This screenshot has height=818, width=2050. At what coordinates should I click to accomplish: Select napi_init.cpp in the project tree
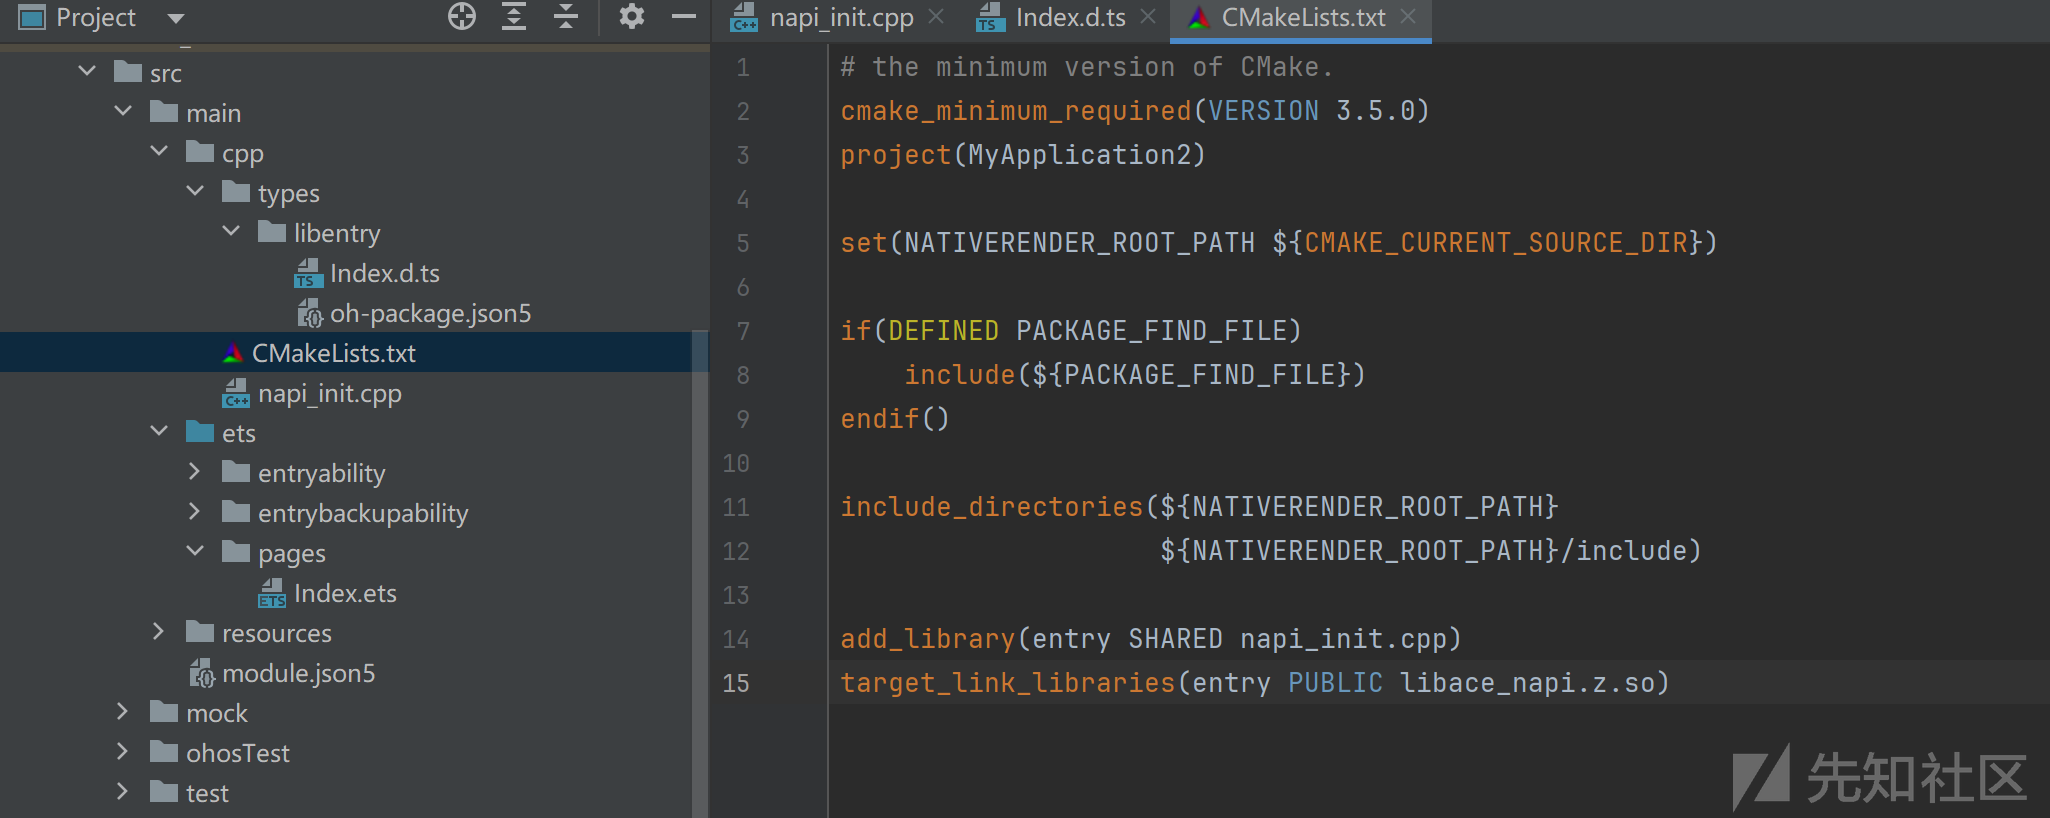tap(330, 393)
